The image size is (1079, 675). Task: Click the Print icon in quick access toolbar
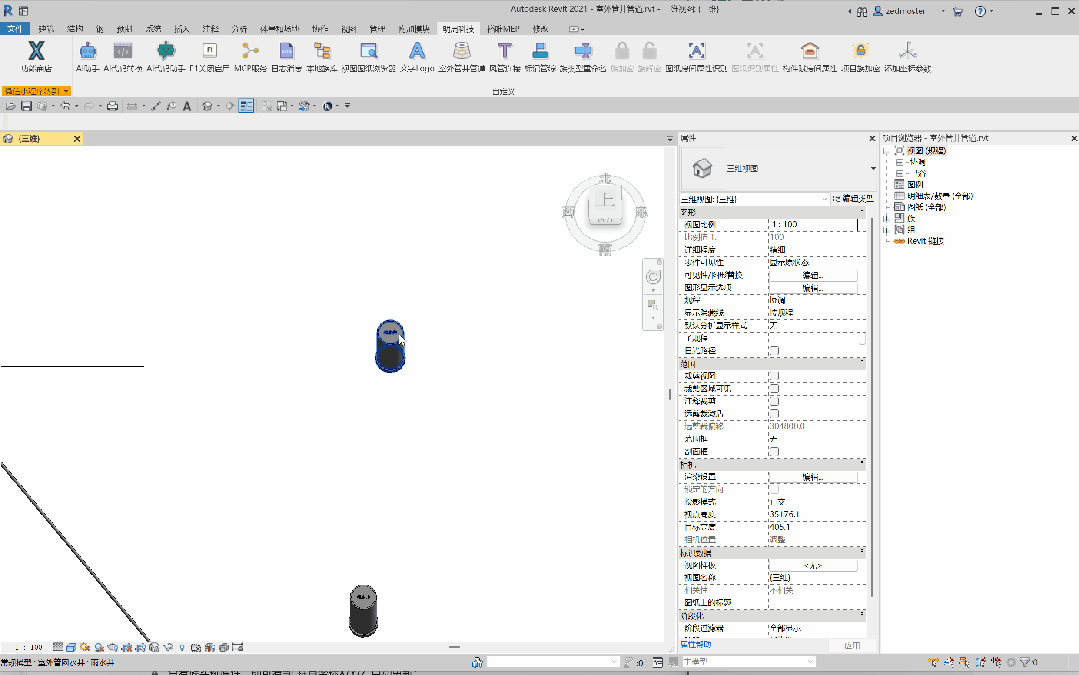coord(112,106)
